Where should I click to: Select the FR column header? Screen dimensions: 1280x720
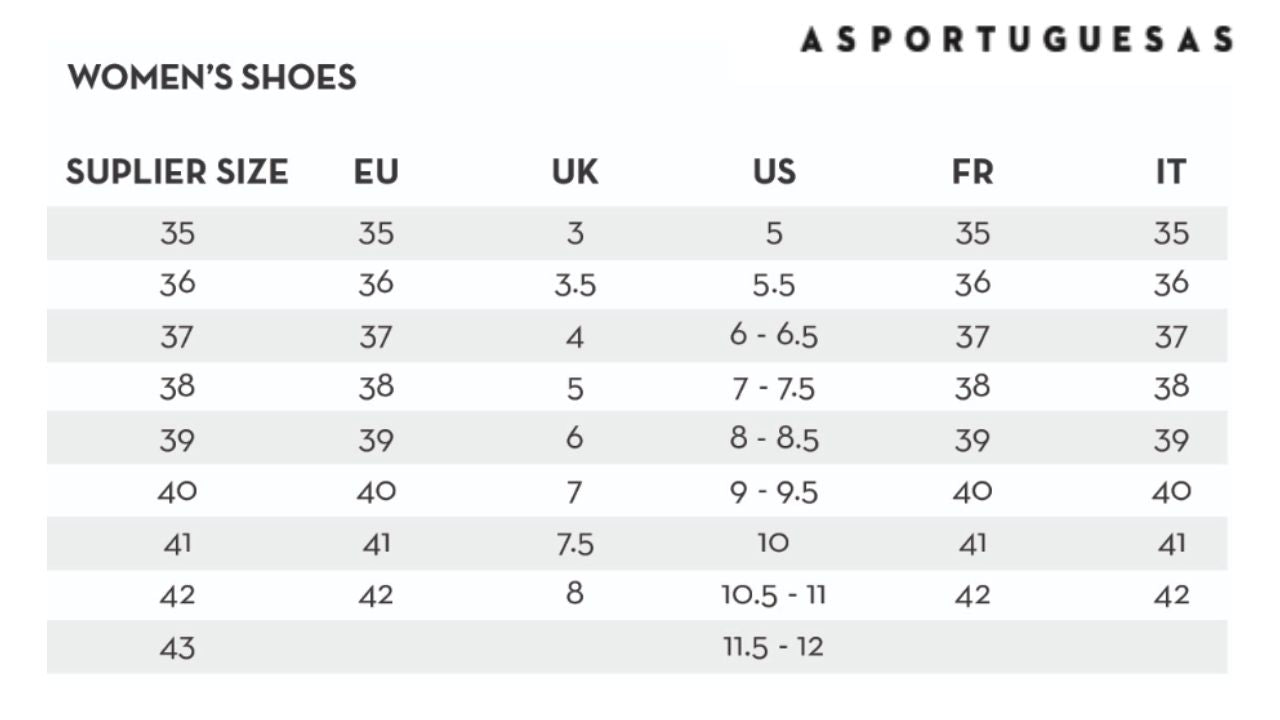click(972, 172)
